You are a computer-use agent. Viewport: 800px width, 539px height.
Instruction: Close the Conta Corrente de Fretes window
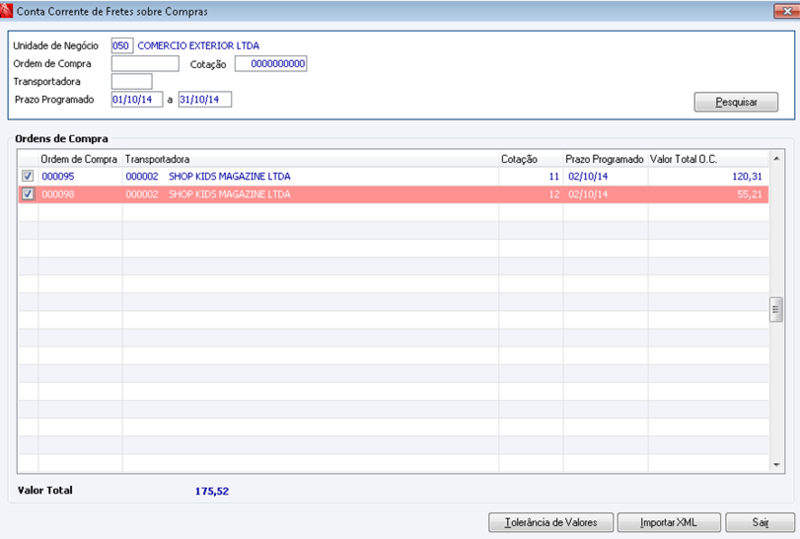pos(786,11)
